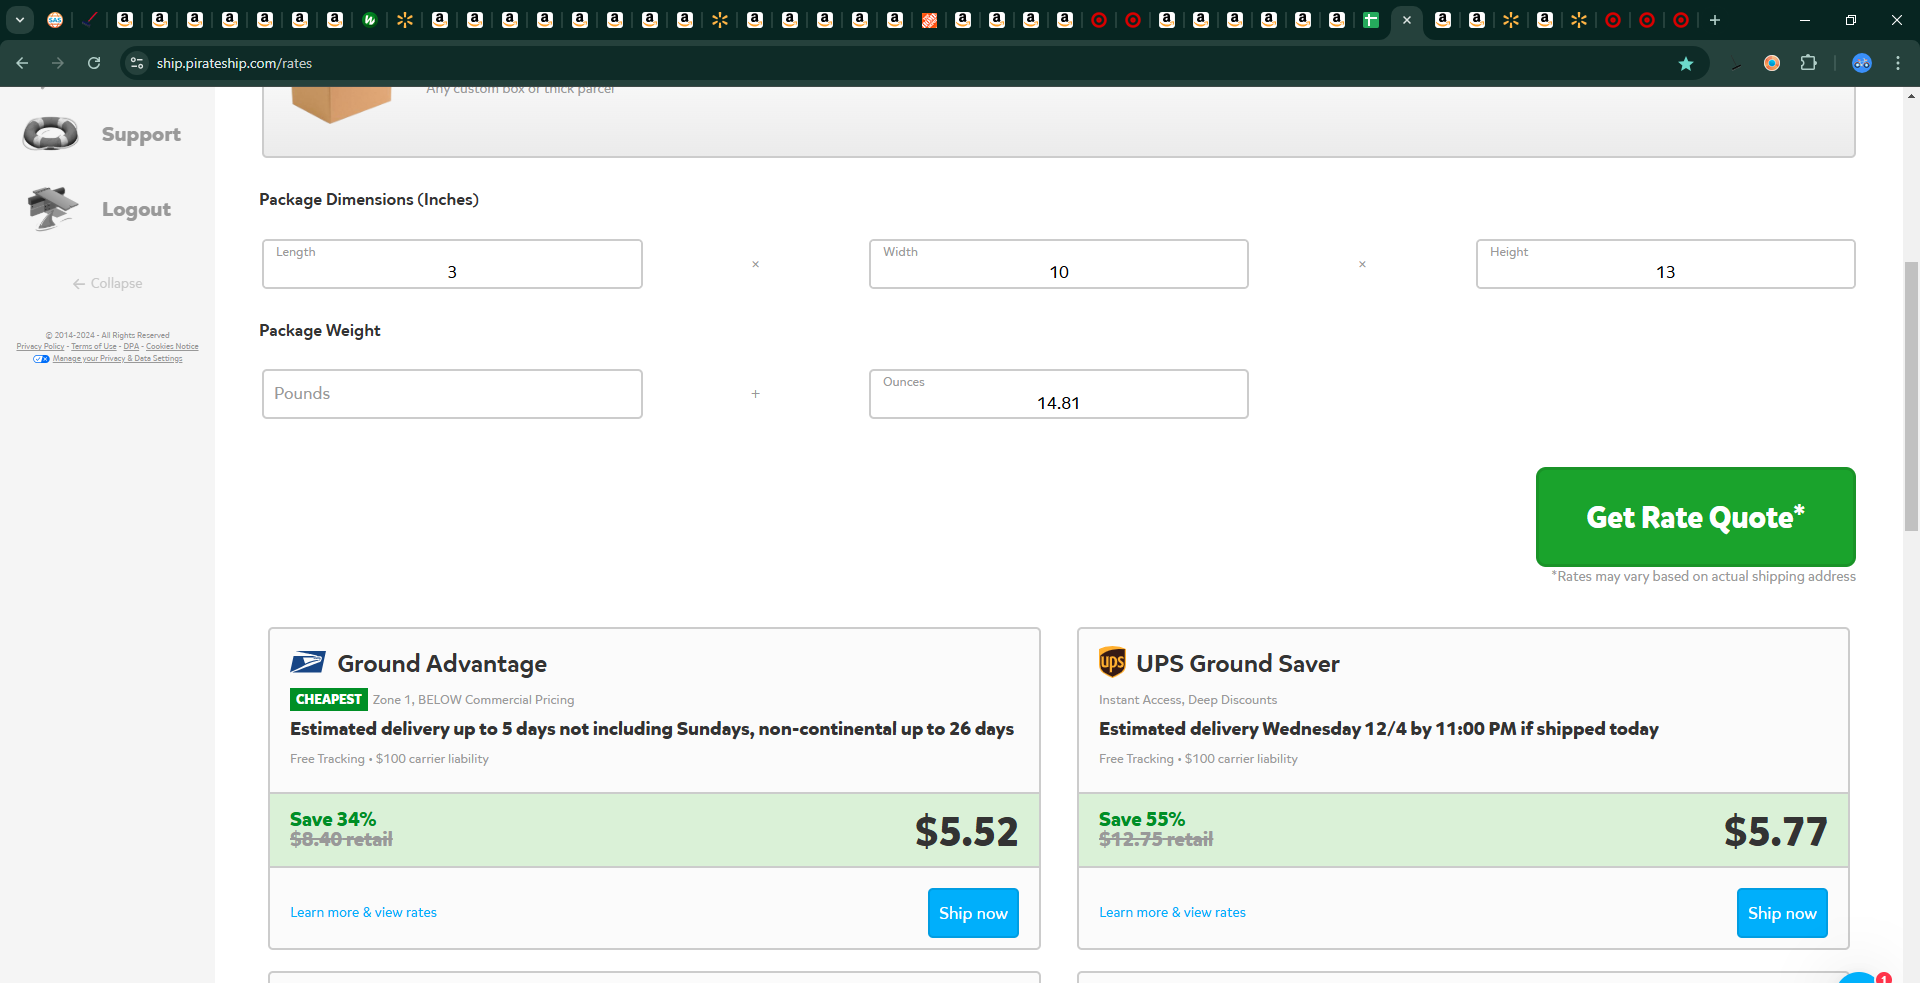The height and width of the screenshot is (983, 1920).
Task: Ship now with UPS Ground Saver
Action: click(x=1782, y=913)
